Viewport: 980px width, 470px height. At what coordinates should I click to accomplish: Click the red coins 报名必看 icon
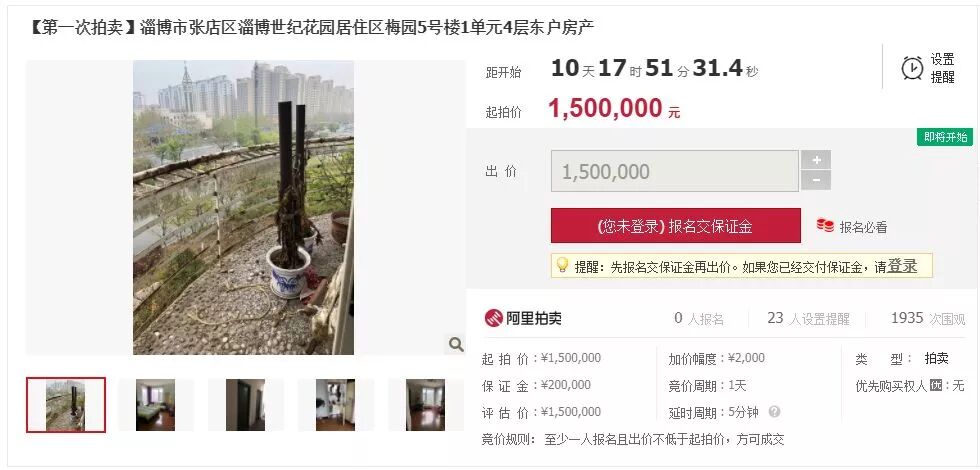[825, 226]
